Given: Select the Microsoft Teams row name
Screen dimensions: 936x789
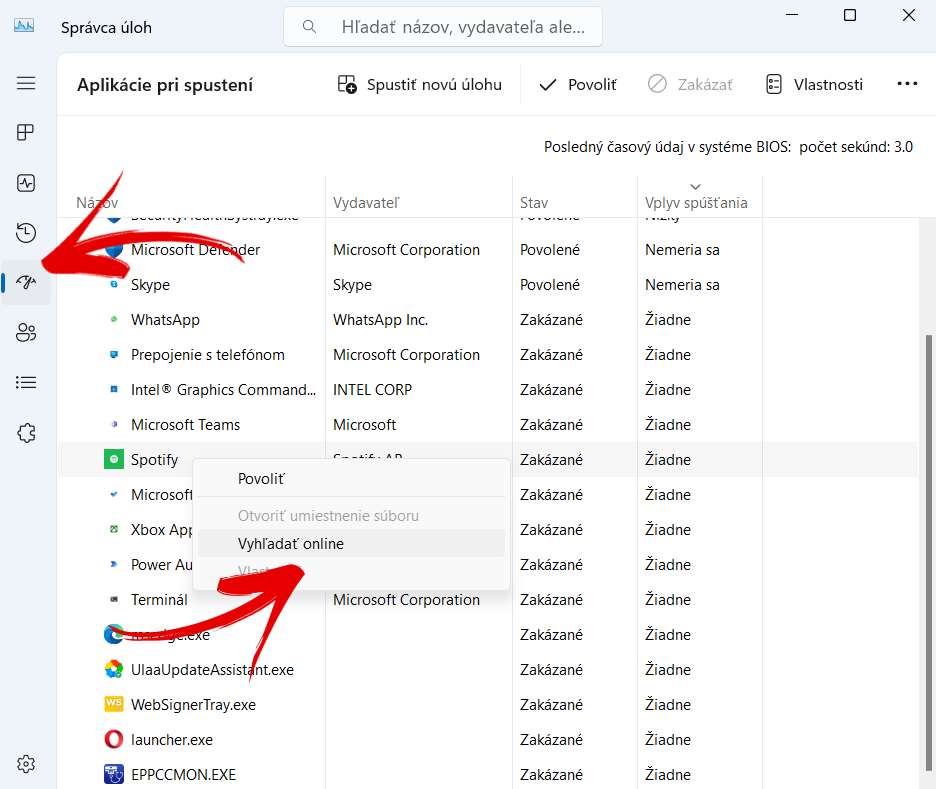Looking at the screenshot, I should [186, 424].
